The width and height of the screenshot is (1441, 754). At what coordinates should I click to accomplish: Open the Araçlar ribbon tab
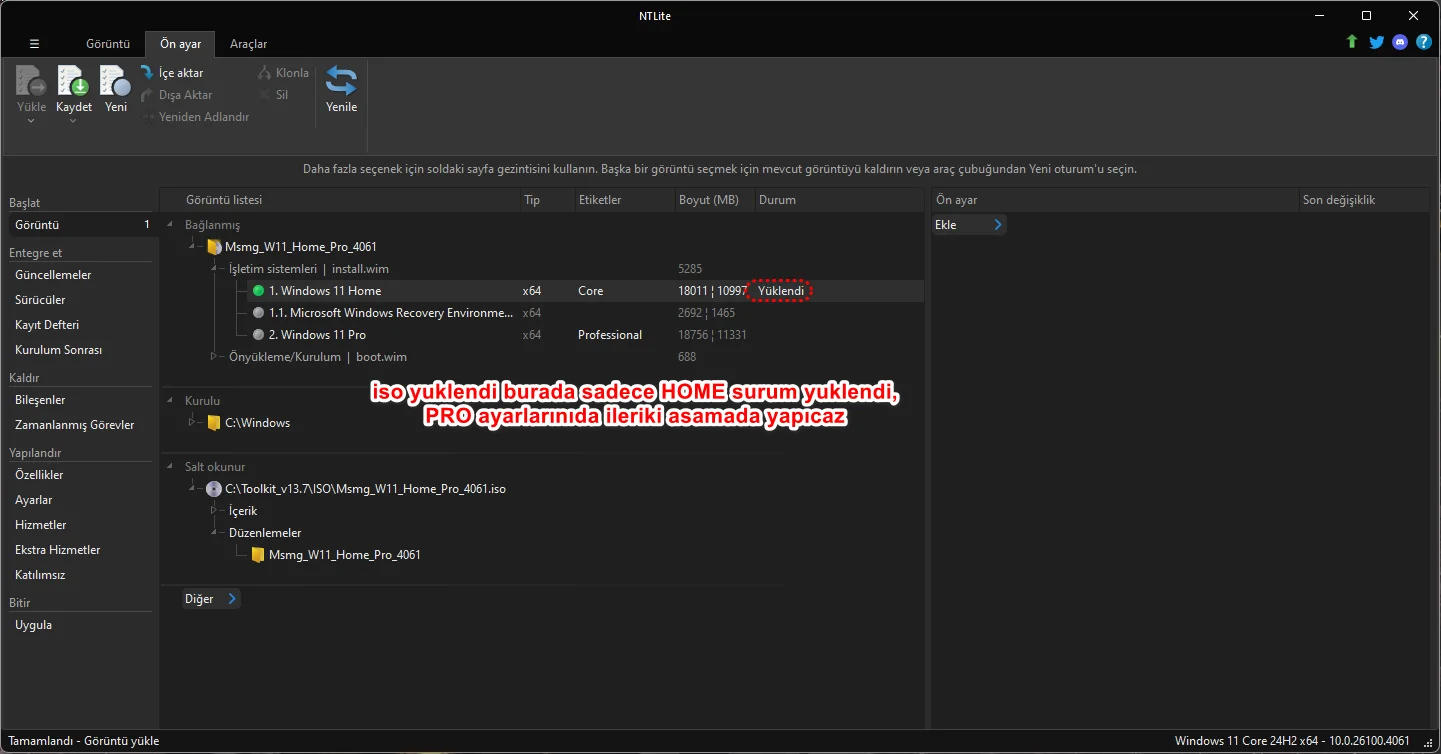(x=249, y=44)
